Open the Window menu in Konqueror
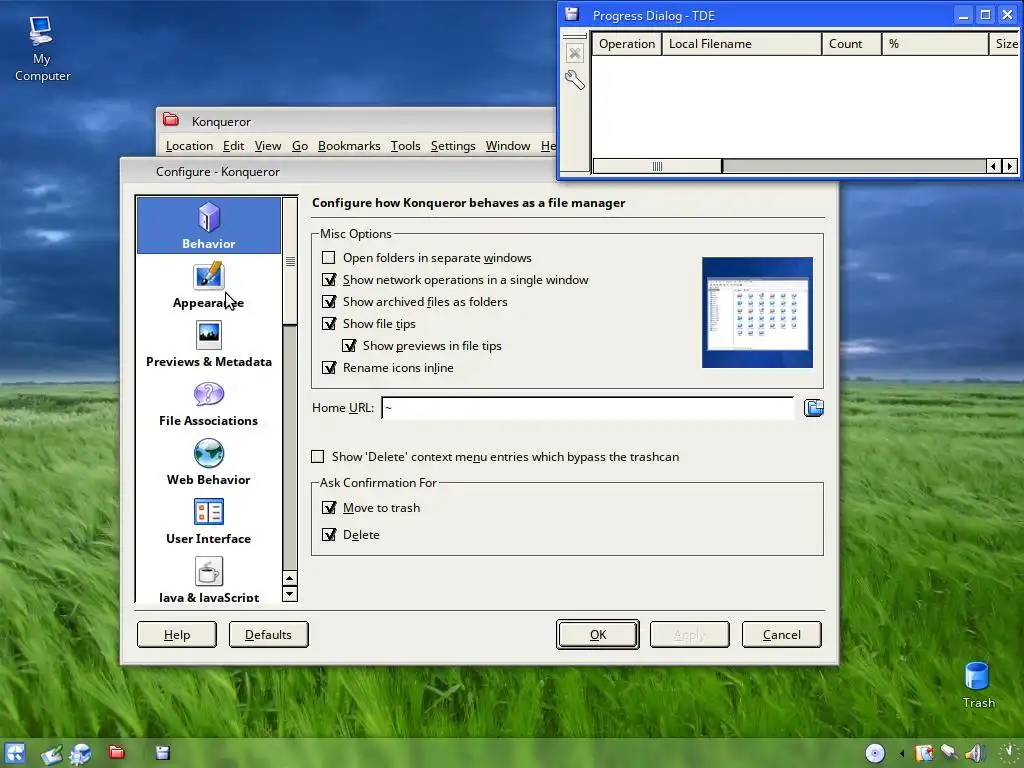Image resolution: width=1024 pixels, height=768 pixels. (508, 146)
